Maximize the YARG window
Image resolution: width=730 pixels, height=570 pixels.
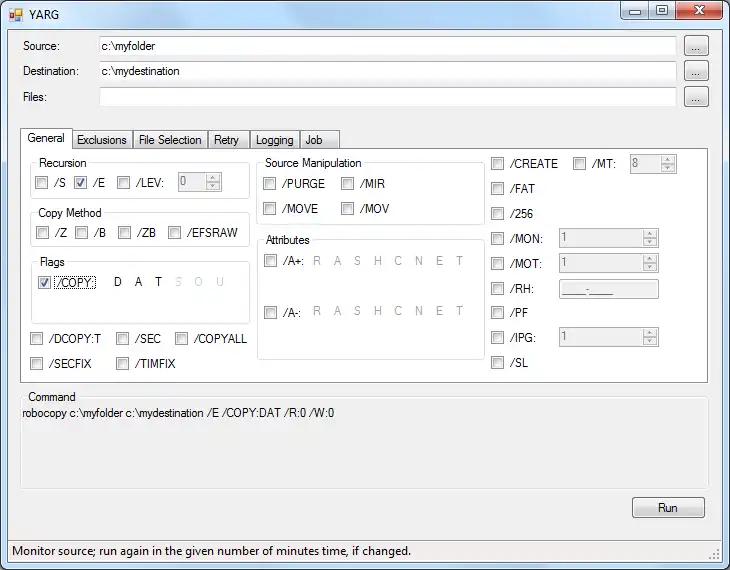[x=662, y=10]
